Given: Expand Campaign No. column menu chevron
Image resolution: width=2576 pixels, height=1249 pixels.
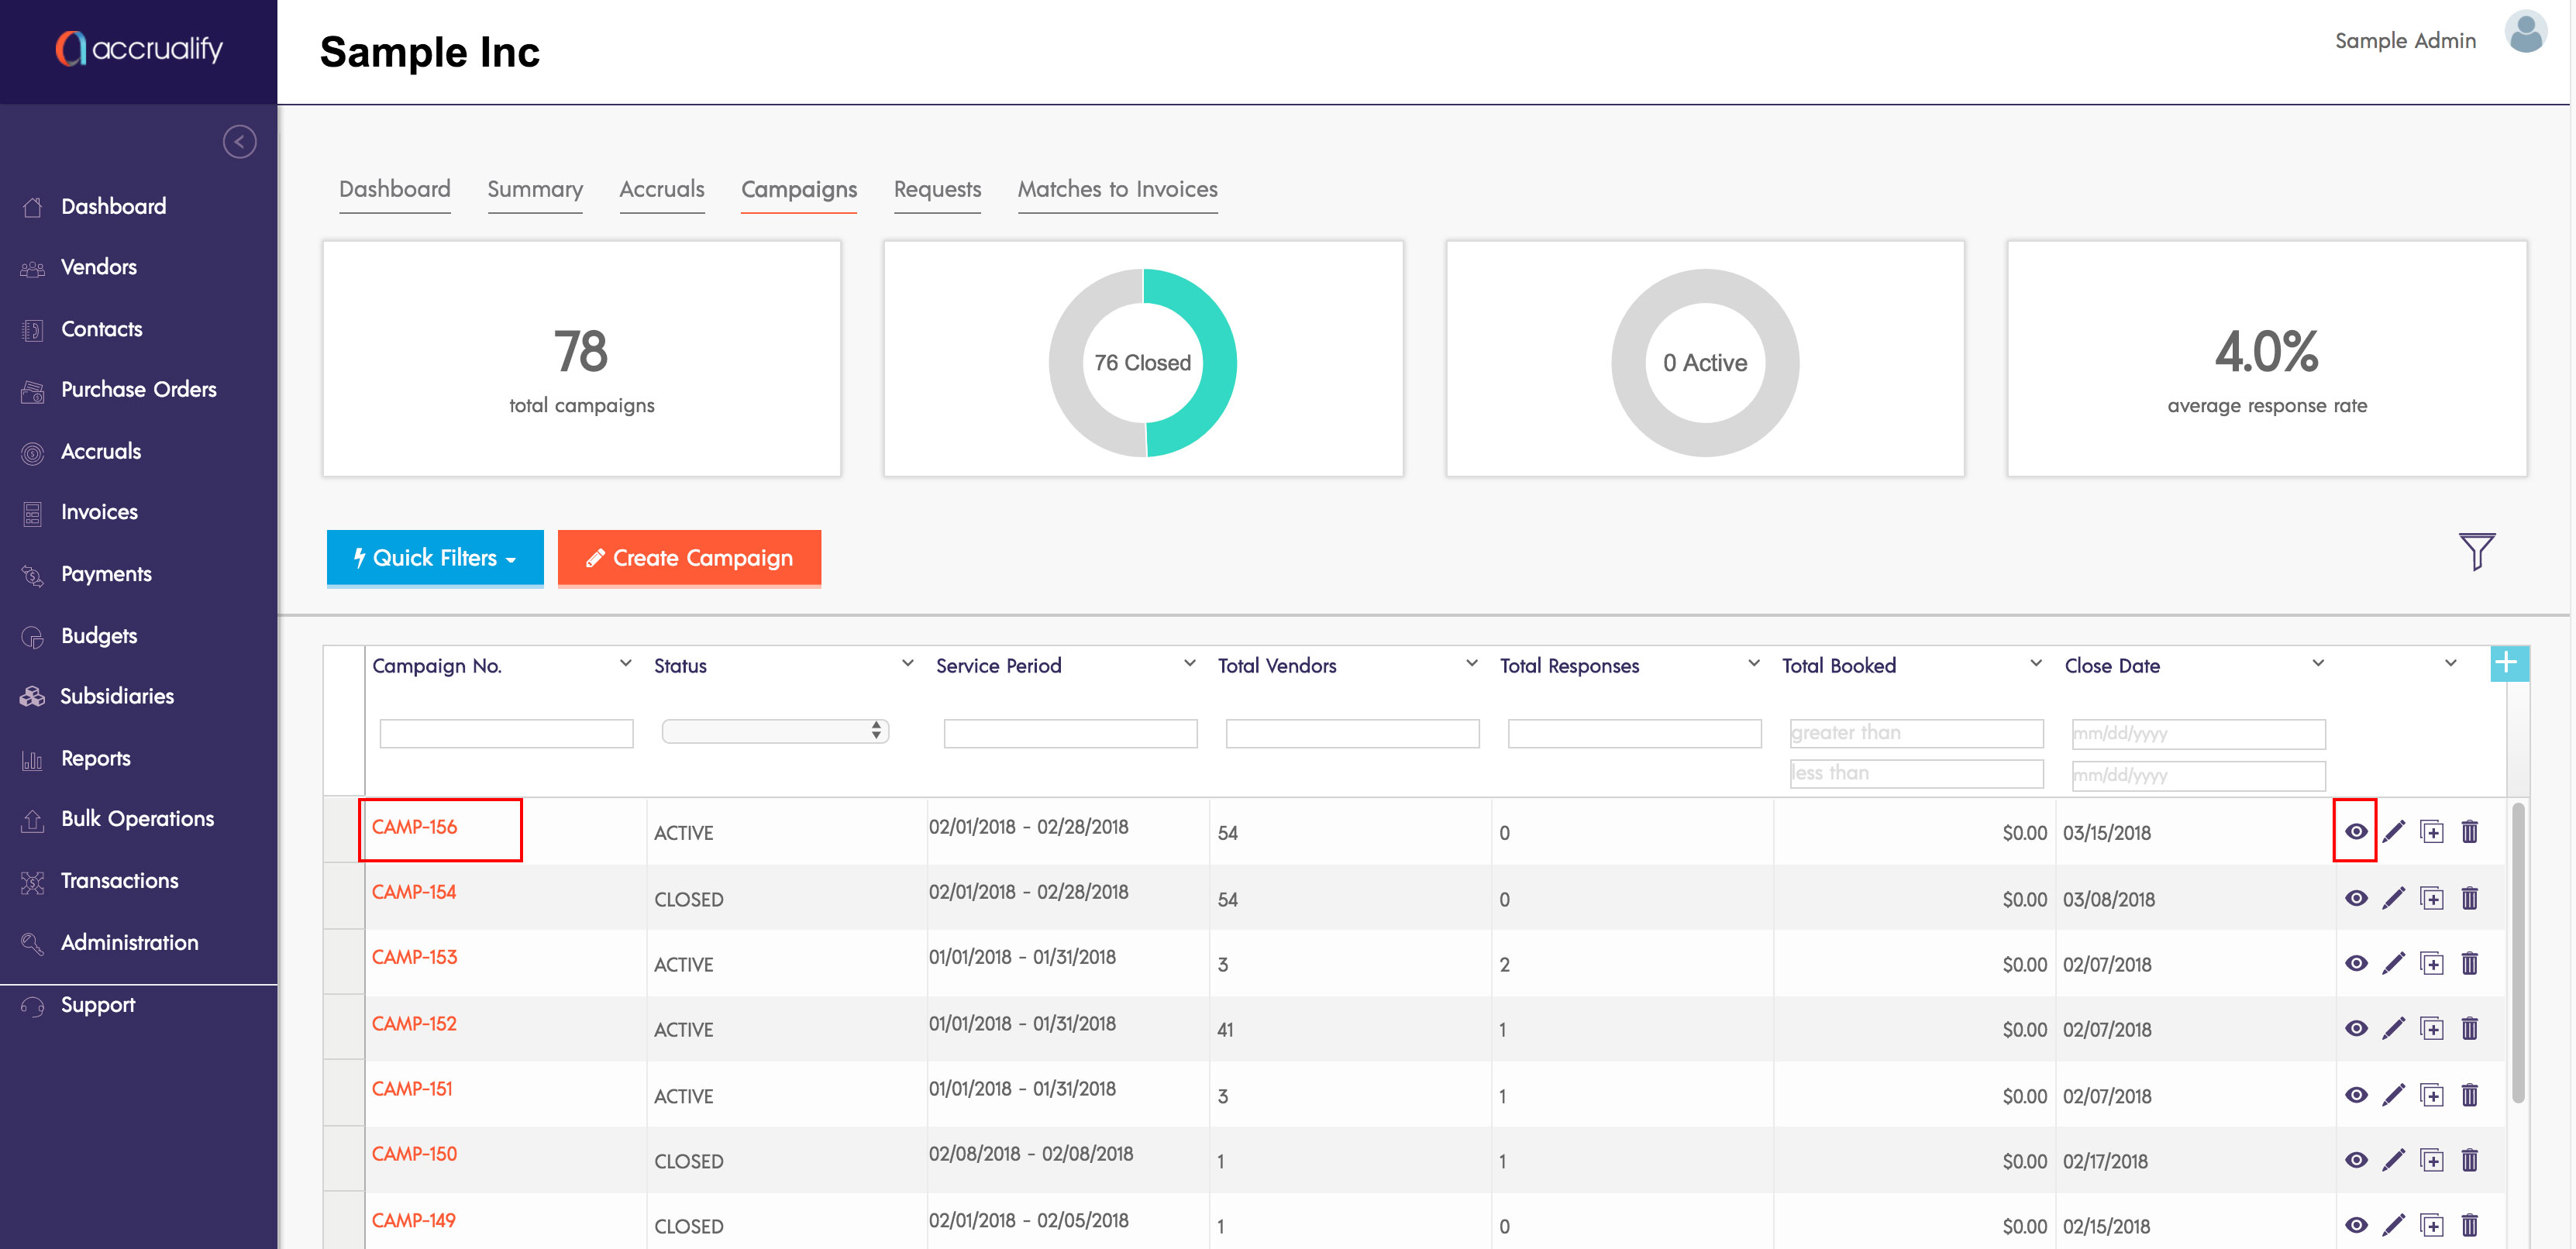Looking at the screenshot, I should coord(625,664).
